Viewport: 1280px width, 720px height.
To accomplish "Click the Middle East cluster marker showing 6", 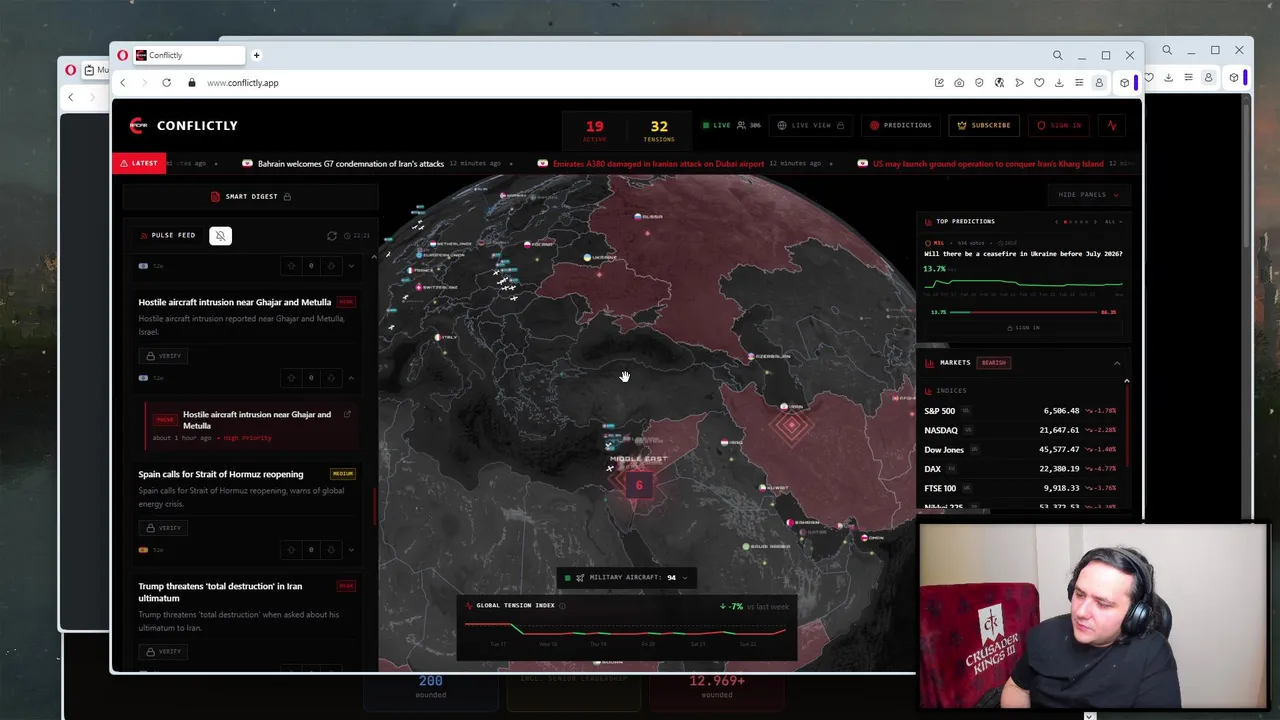I will 639,486.
